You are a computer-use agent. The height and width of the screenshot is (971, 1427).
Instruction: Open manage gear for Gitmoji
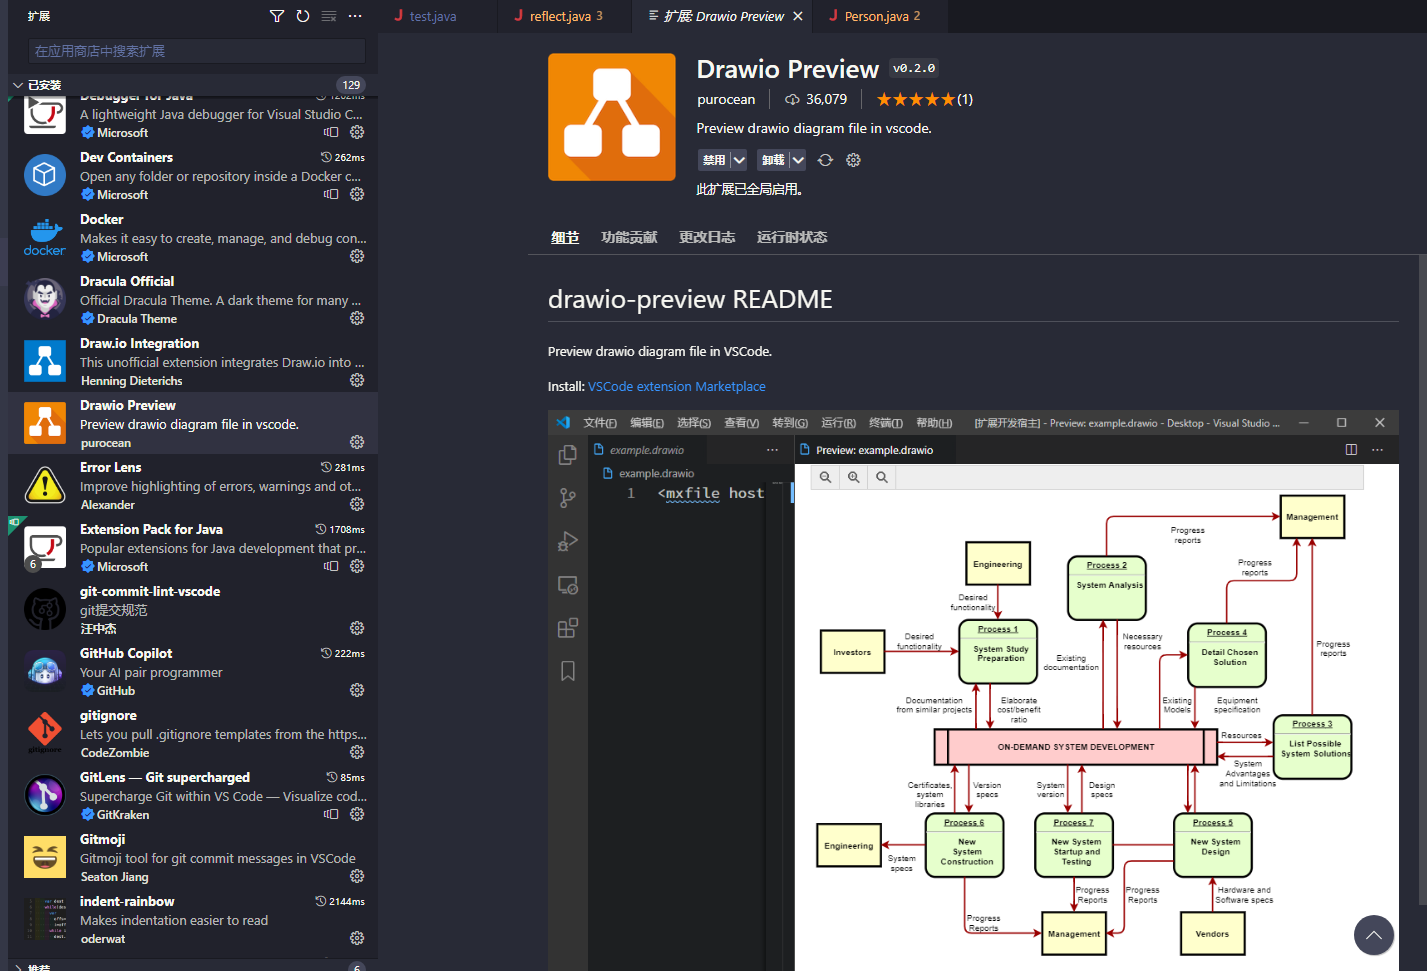click(357, 876)
